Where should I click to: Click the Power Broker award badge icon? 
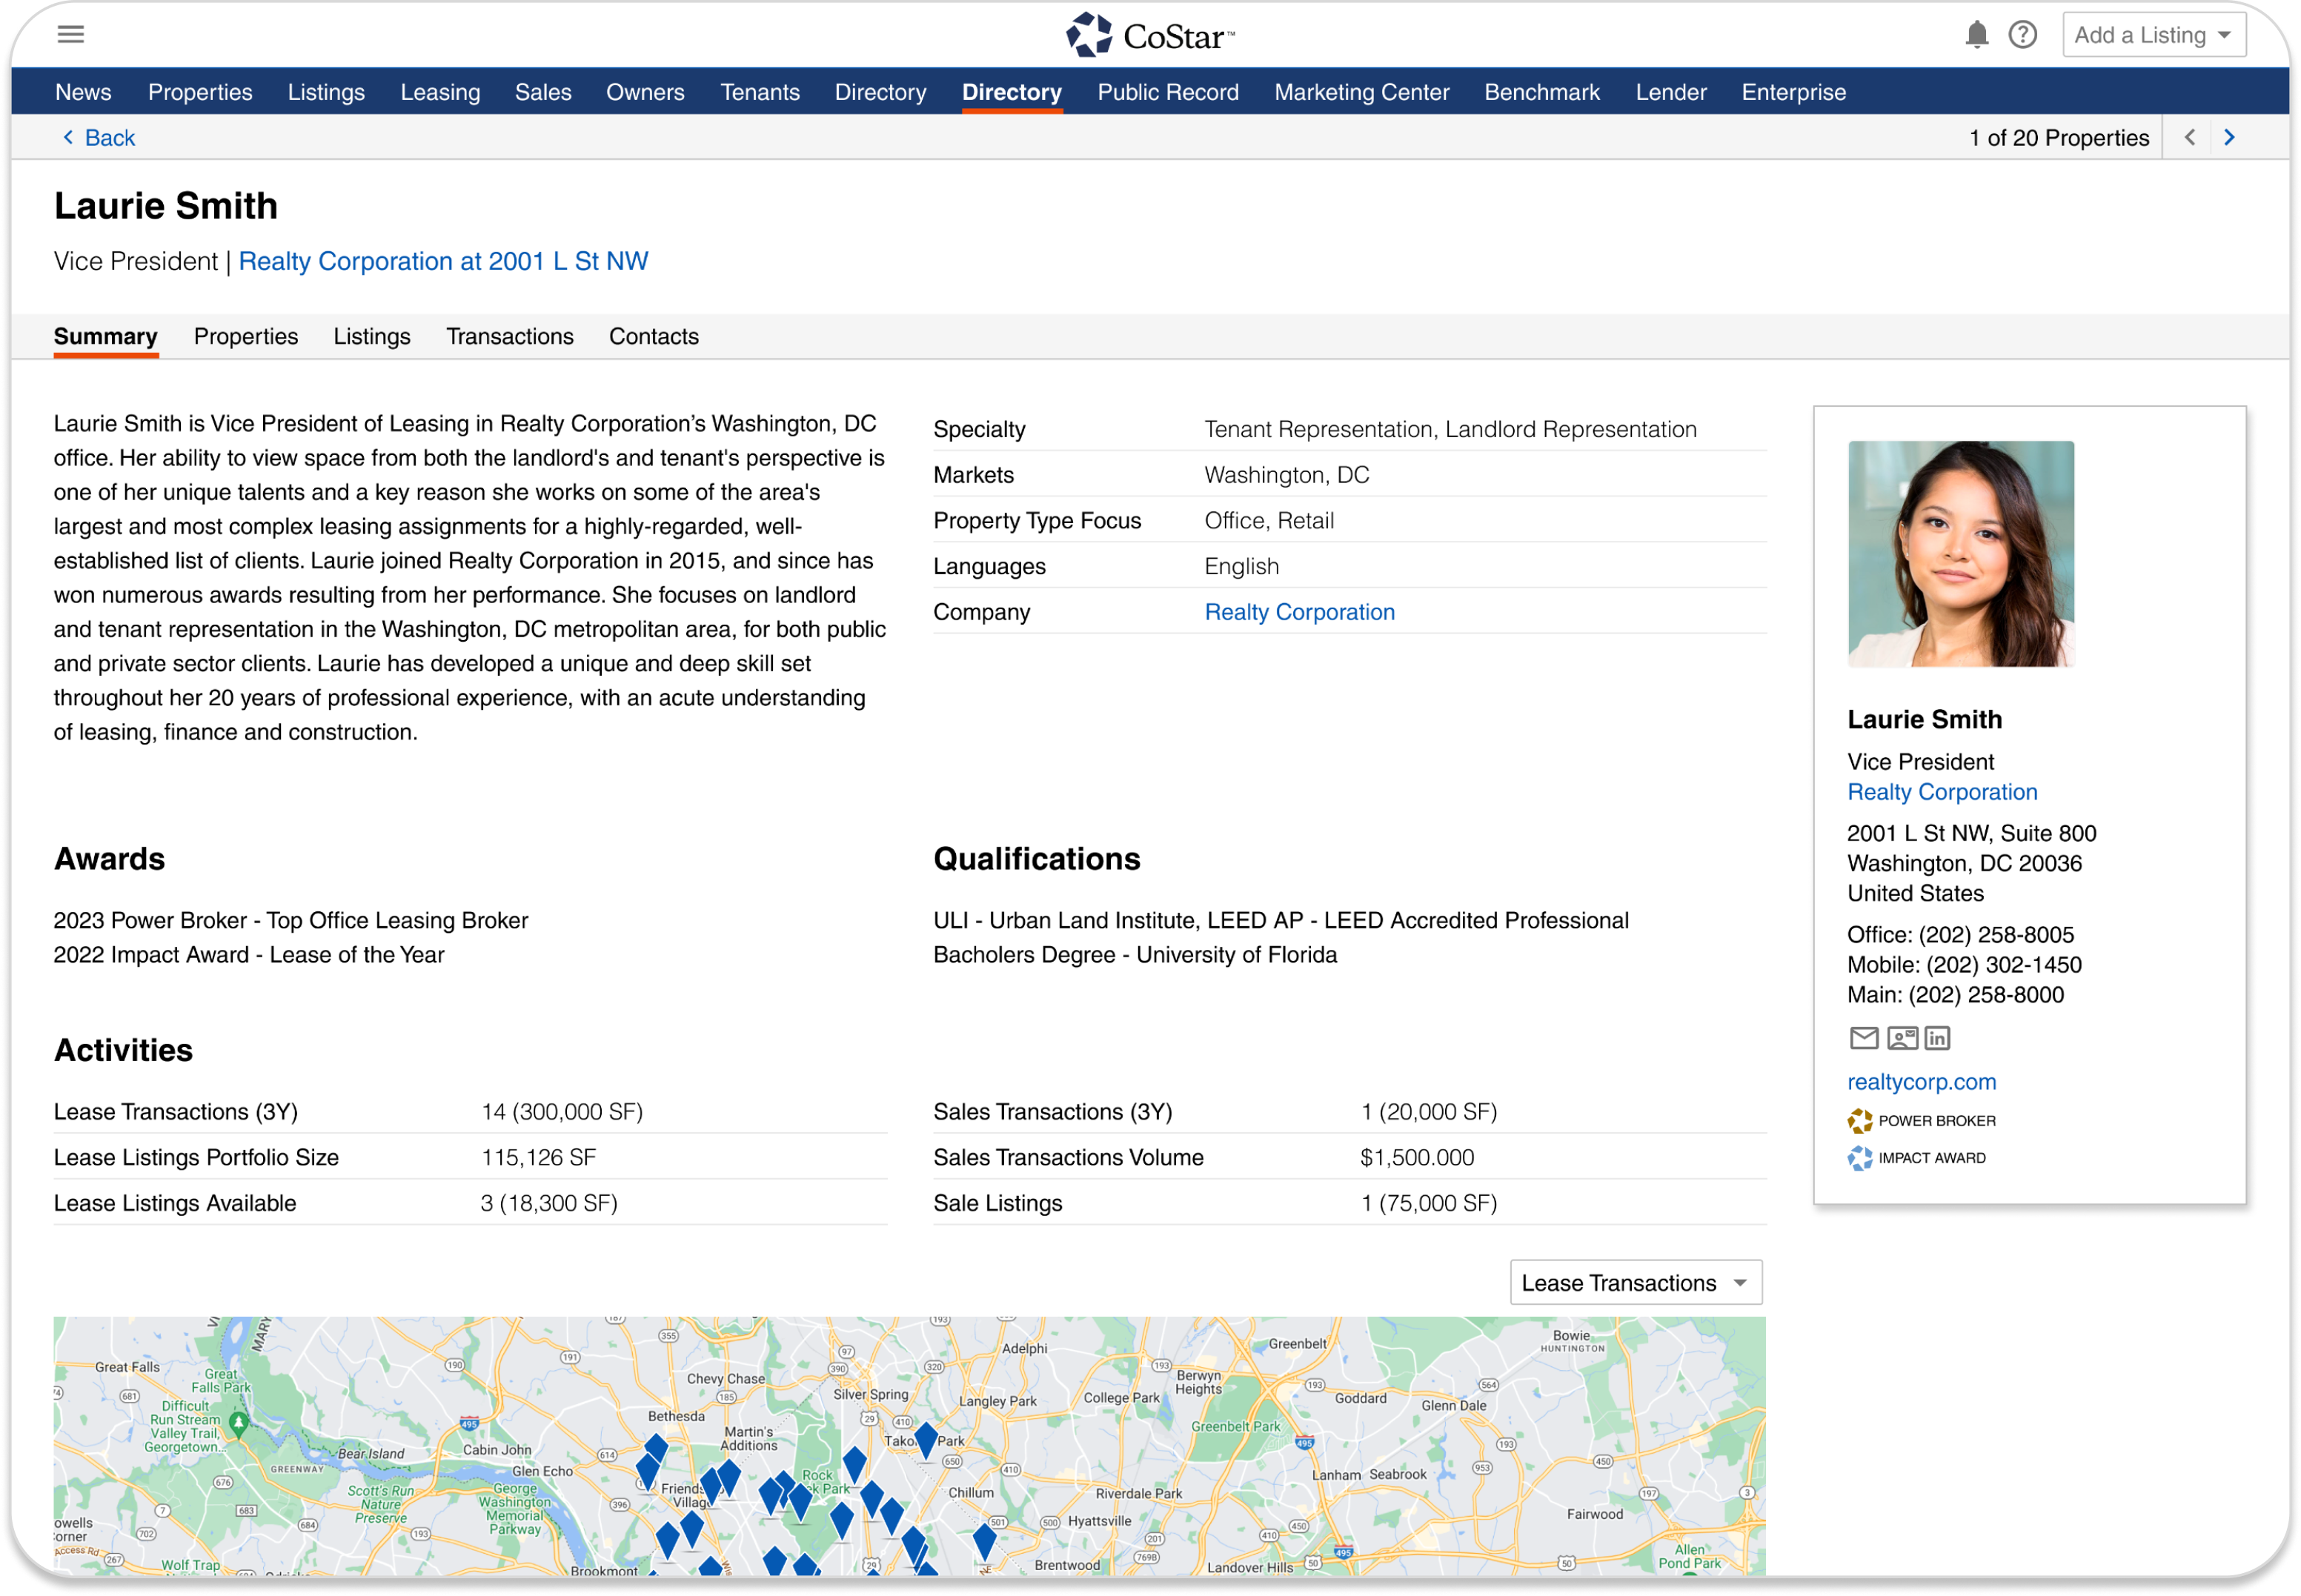(x=1859, y=1120)
